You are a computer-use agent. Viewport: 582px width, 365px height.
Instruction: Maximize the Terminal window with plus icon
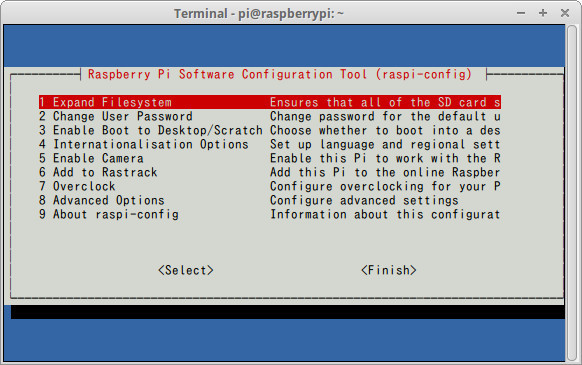(x=543, y=13)
